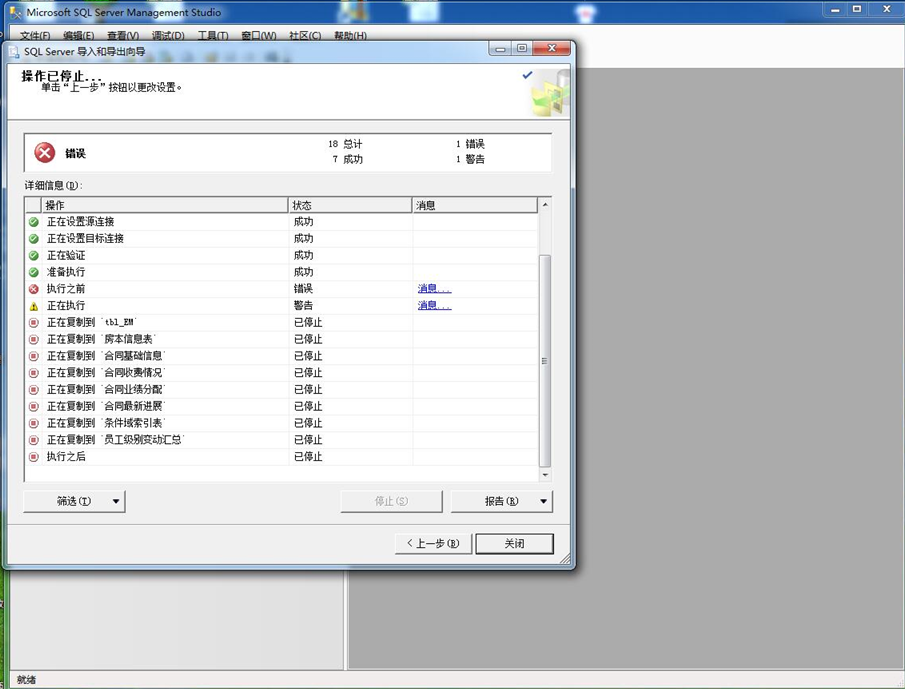
Task: Click the warning triangle icon of 正在执行 row
Action: click(33, 306)
